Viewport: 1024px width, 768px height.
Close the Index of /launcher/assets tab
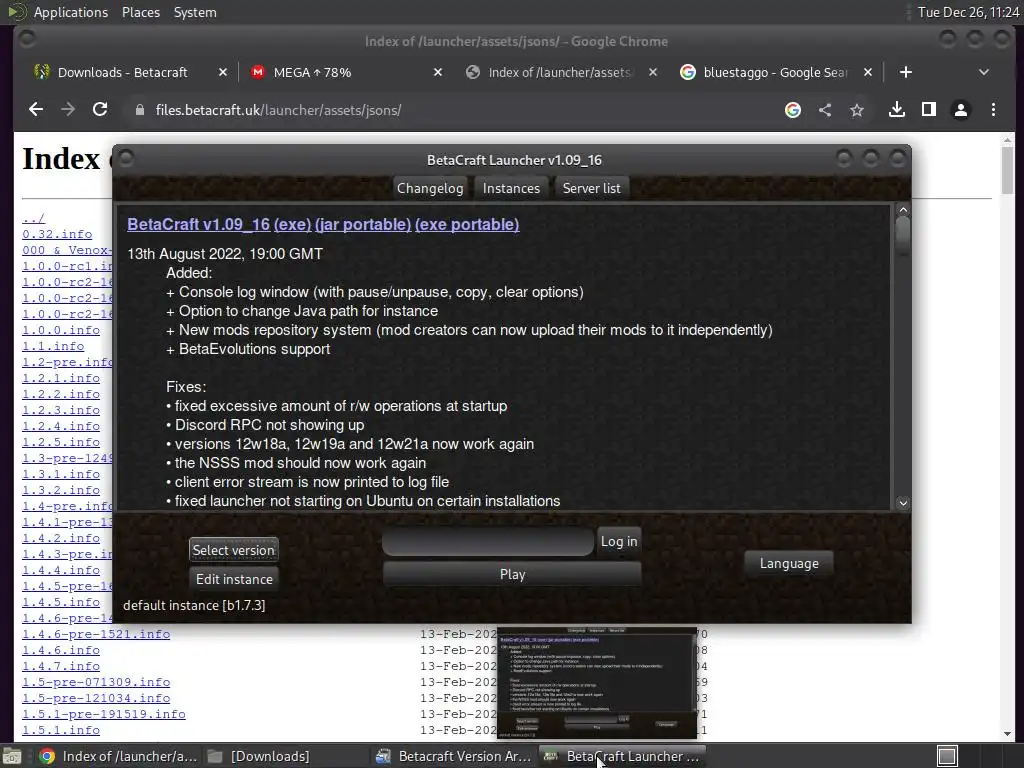tap(652, 72)
